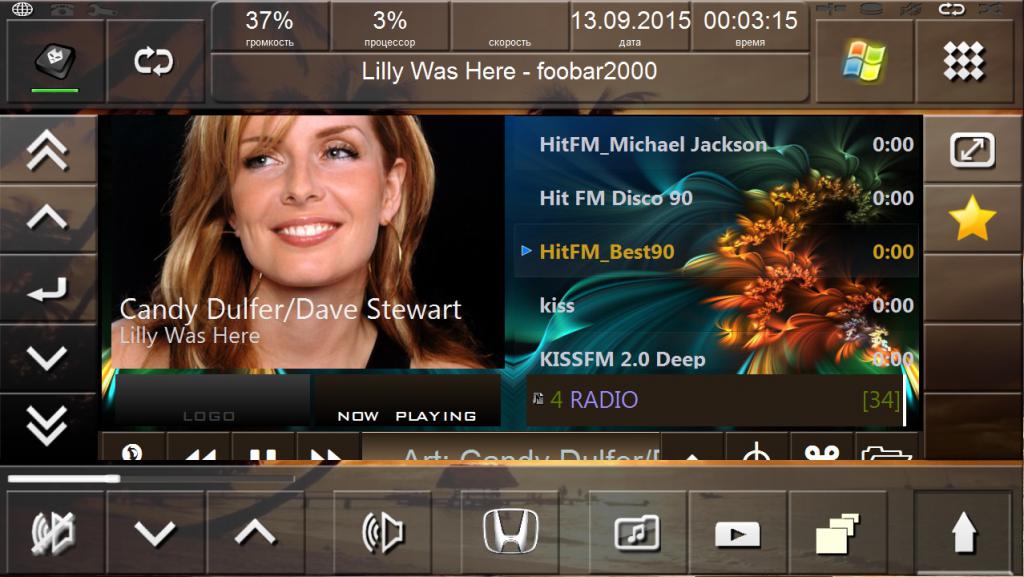Move down one item with single-down chevron

pos(47,358)
